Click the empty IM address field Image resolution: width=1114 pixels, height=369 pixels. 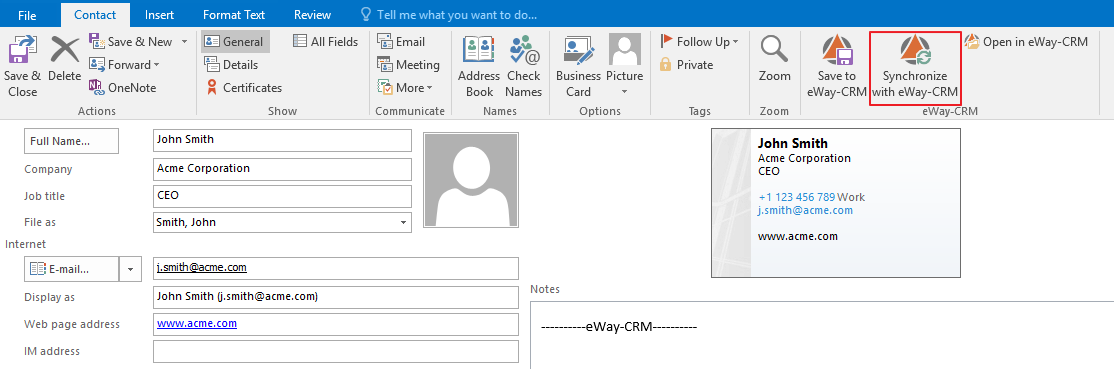tap(335, 351)
